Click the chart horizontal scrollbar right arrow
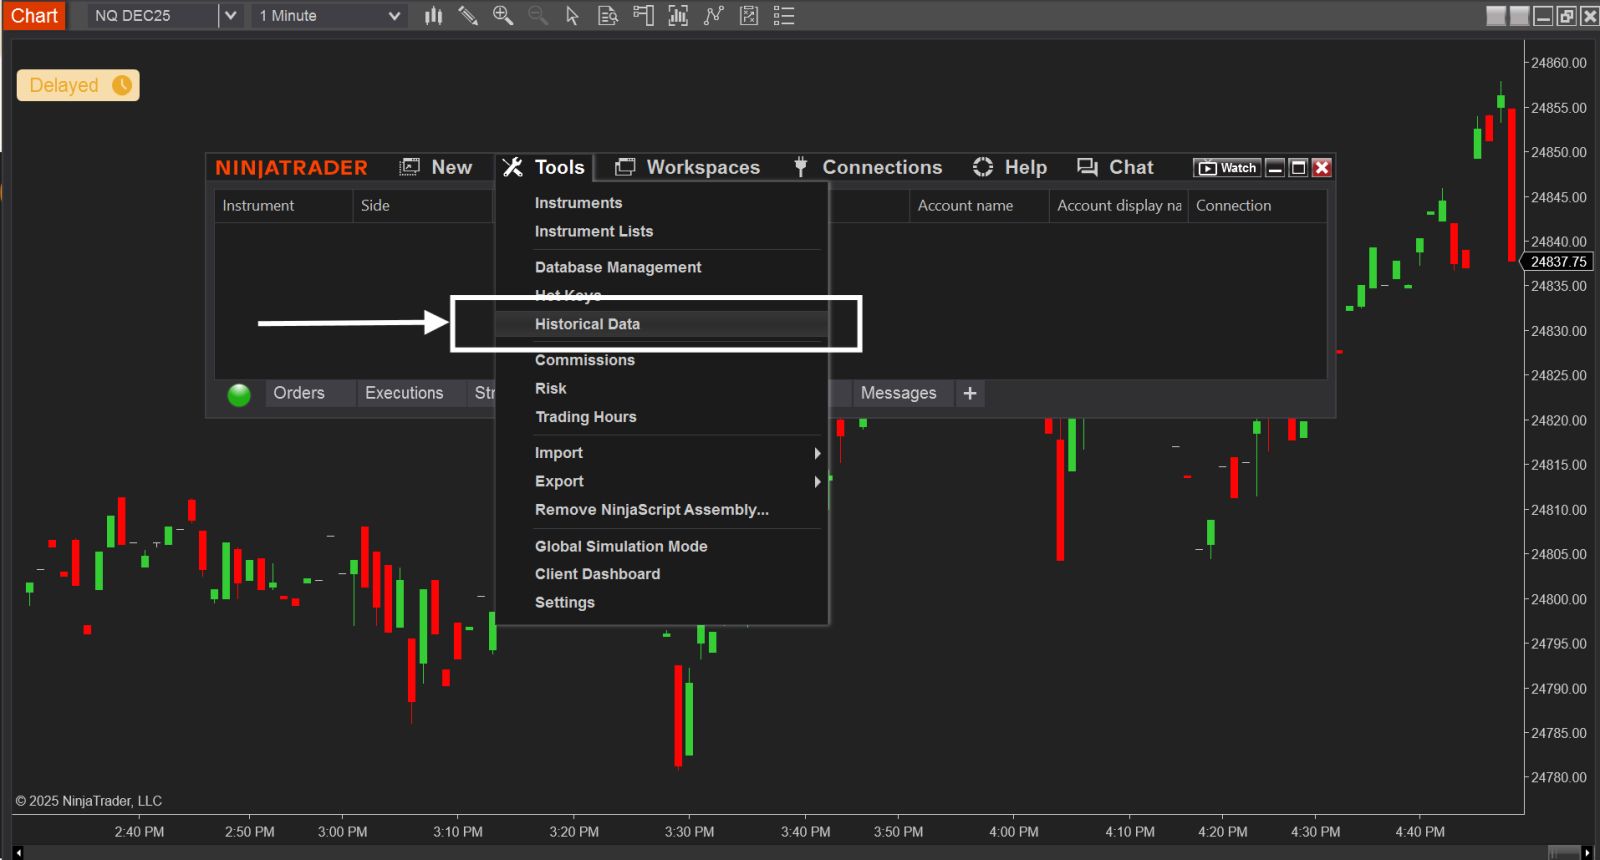Viewport: 1600px width, 860px height. [x=1587, y=852]
